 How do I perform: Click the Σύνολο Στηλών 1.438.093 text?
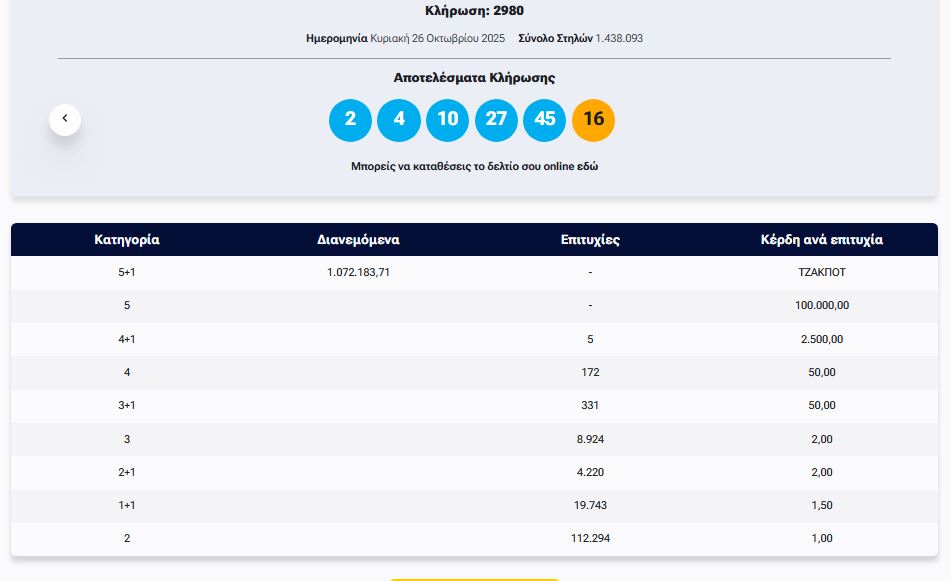click(x=580, y=38)
